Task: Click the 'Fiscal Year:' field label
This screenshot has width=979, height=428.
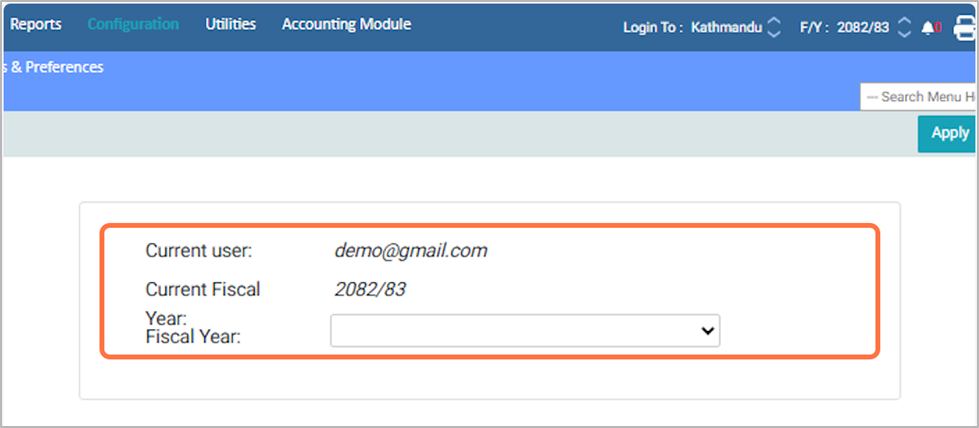Action: click(x=194, y=337)
